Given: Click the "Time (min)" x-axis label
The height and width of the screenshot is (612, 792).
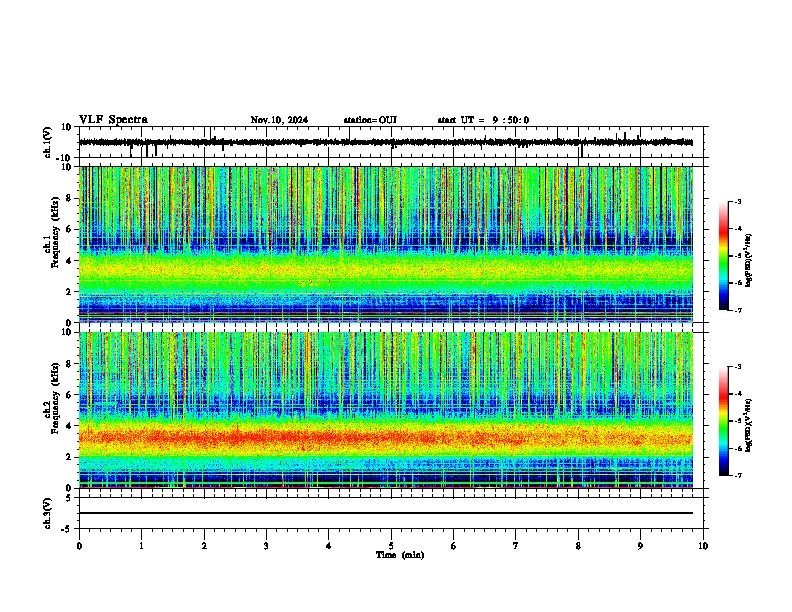Looking at the screenshot, I should [x=400, y=555].
